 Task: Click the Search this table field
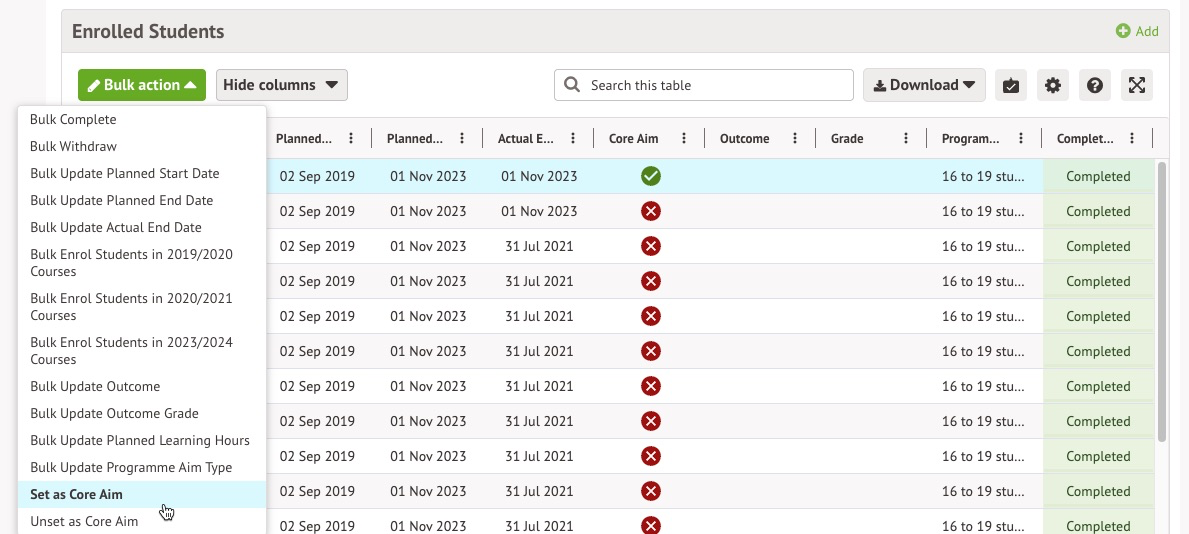point(704,85)
